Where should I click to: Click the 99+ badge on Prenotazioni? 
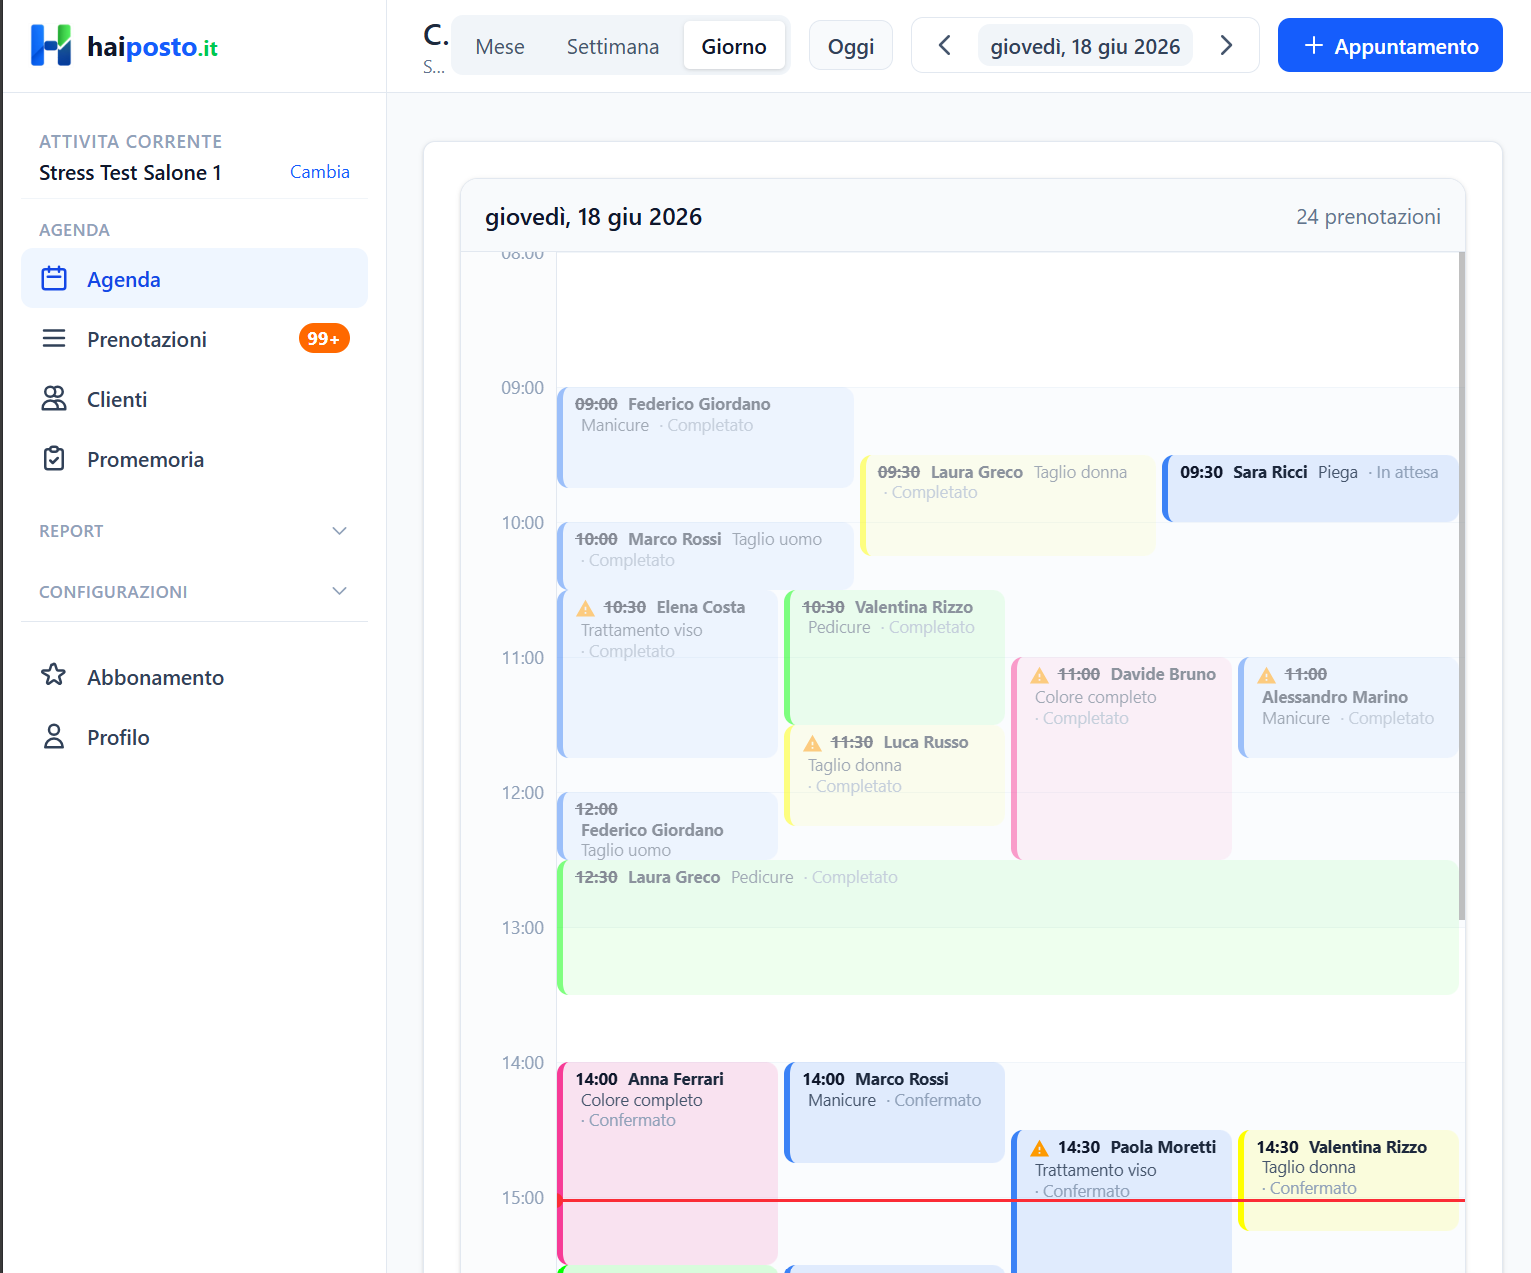tap(324, 339)
